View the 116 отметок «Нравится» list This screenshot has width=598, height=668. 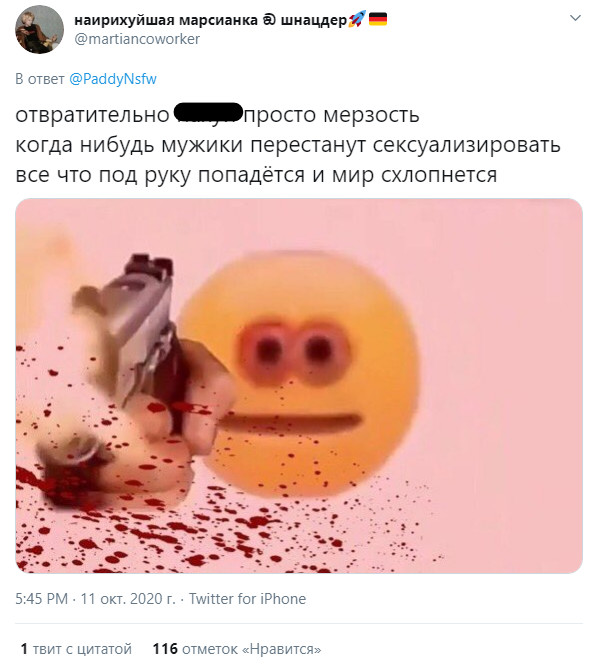(237, 649)
